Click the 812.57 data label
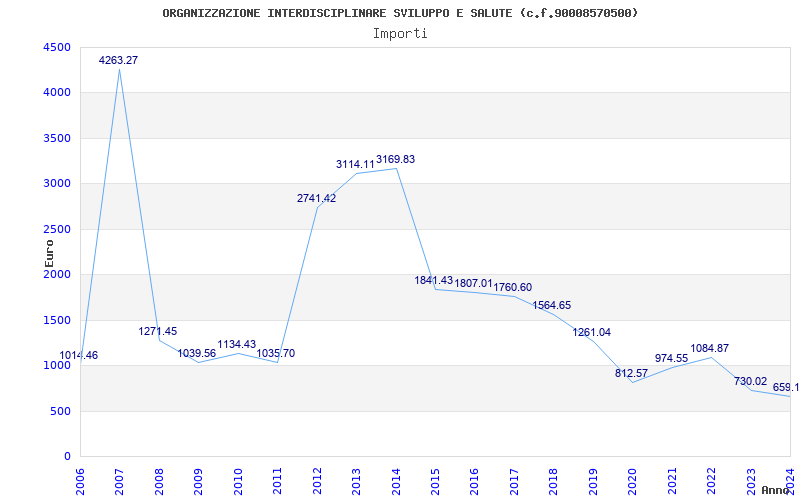 coord(631,373)
